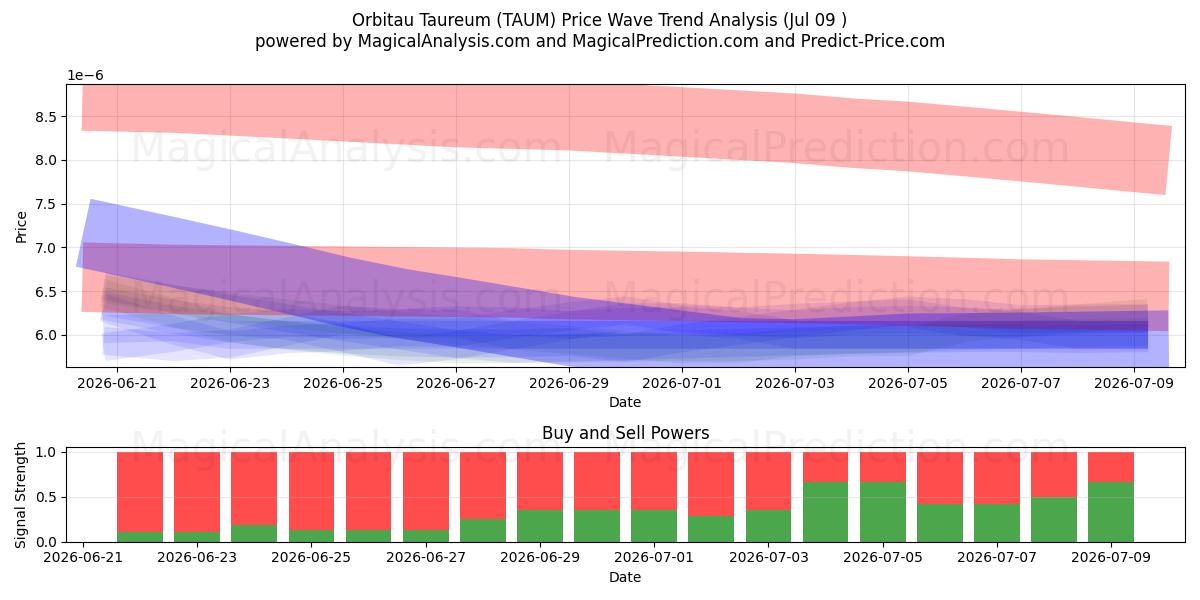Click 2026-06-27 date under the Buy and Sell chart
This screenshot has width=1200, height=600.
pyautogui.click(x=426, y=557)
